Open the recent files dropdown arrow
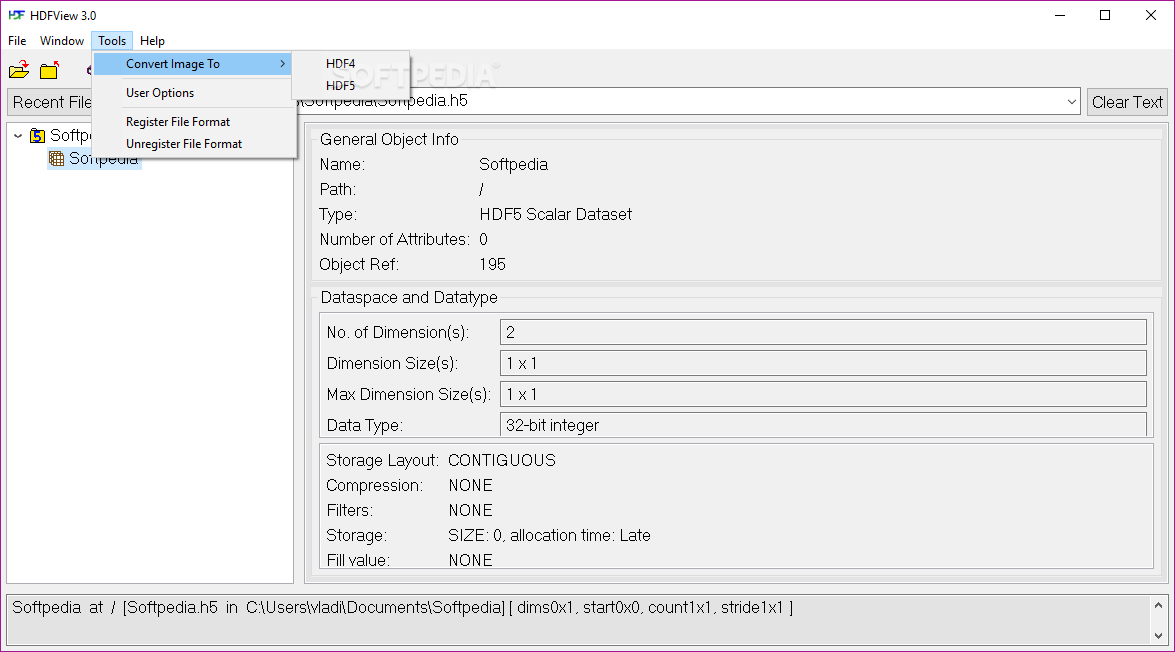The width and height of the screenshot is (1175, 652). click(x=1072, y=102)
